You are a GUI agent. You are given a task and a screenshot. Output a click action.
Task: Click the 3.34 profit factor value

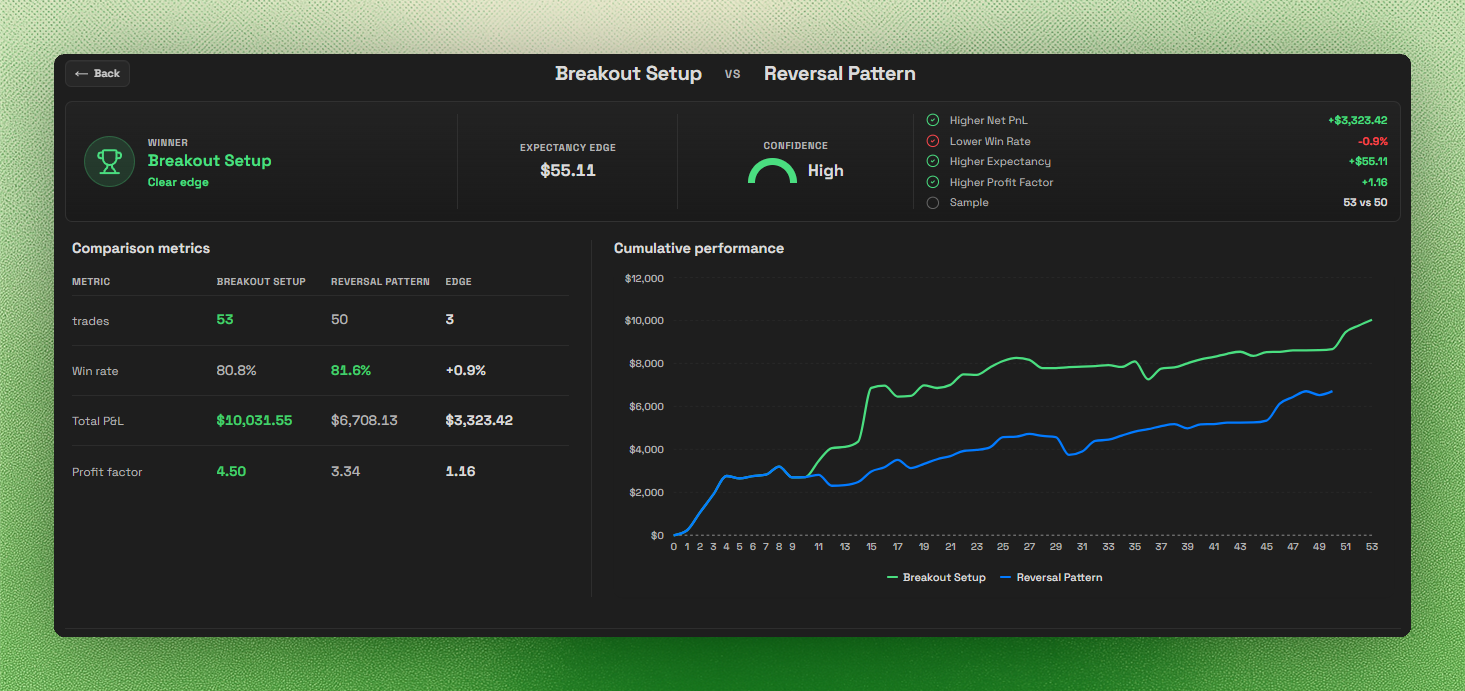coord(345,471)
